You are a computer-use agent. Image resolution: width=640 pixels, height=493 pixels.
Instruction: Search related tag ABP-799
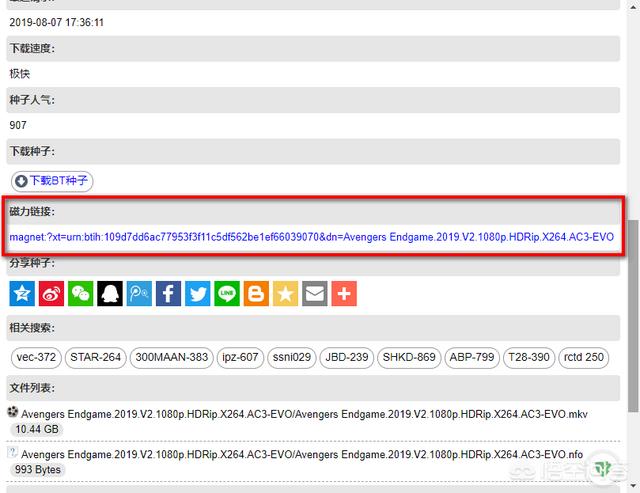point(472,358)
